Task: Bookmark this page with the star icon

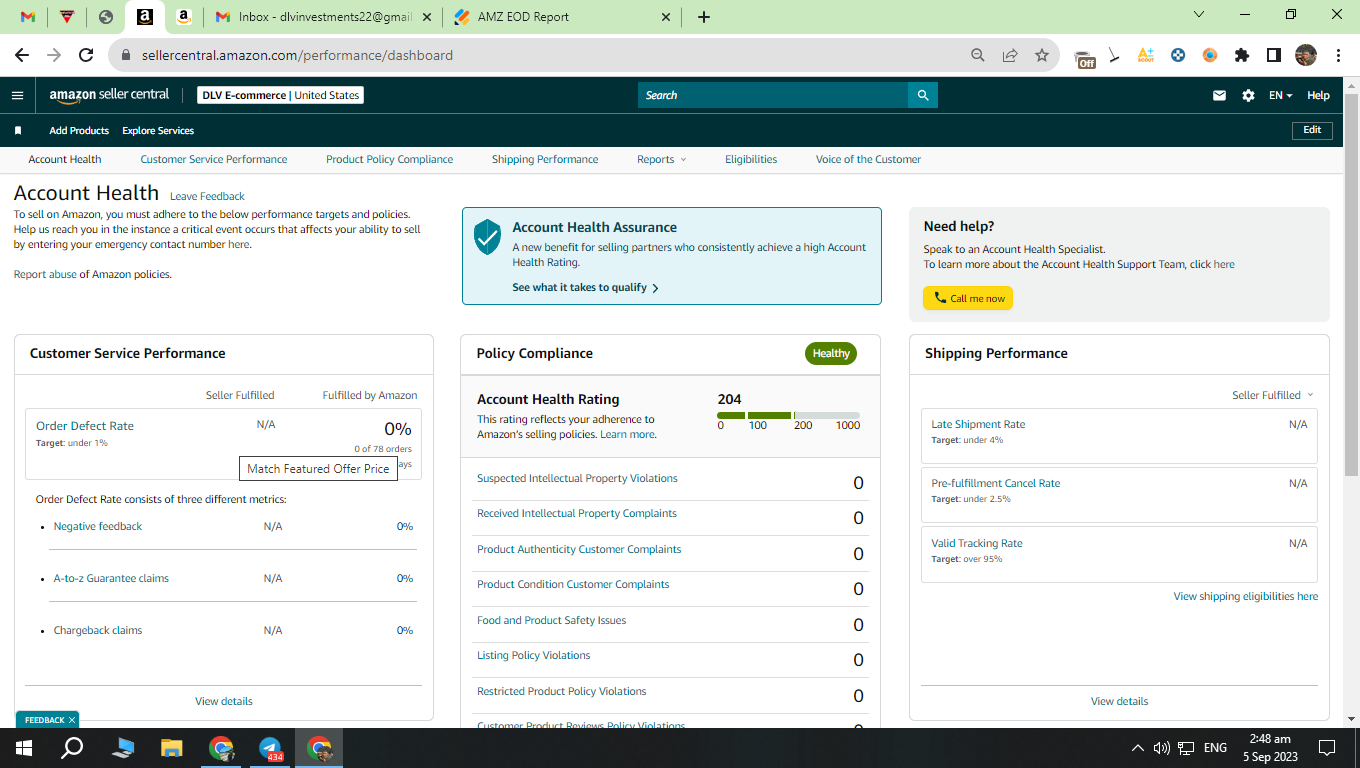Action: tap(1042, 55)
